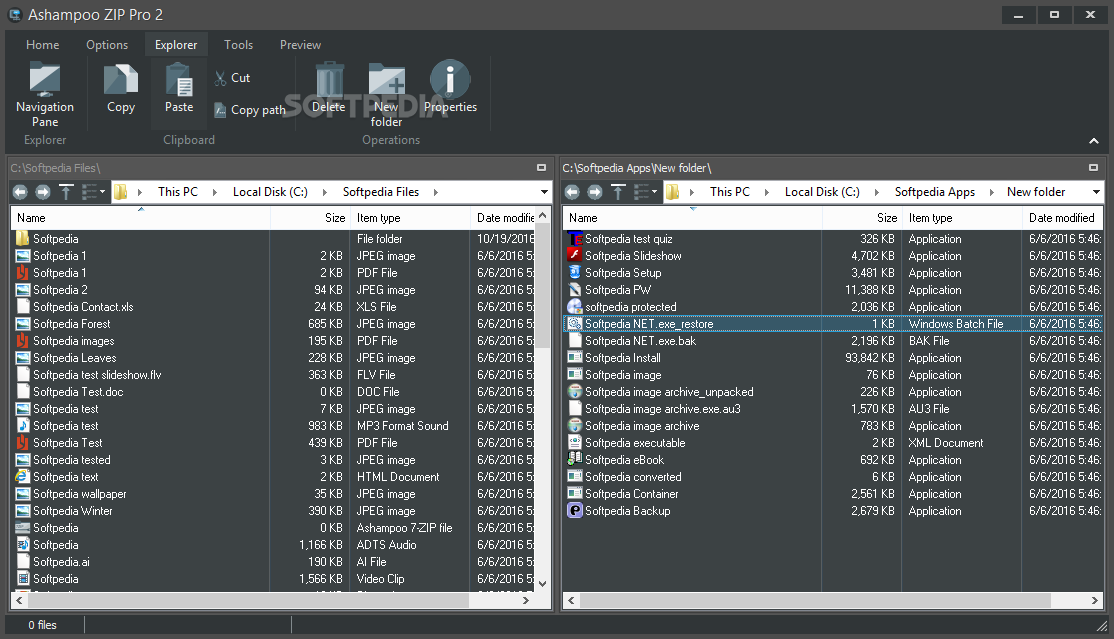
Task: Open view options in left pane
Action: click(x=93, y=192)
